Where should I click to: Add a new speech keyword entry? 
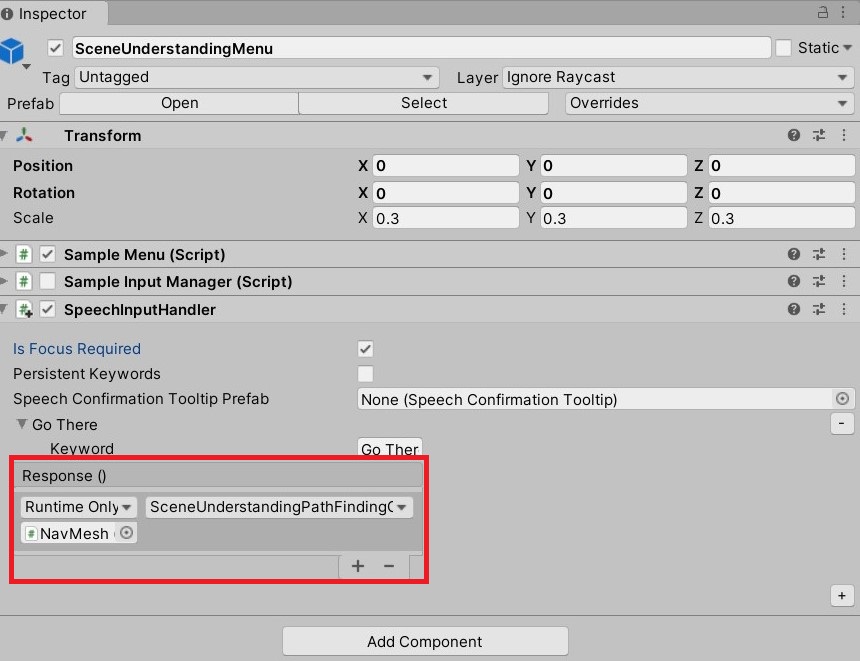point(842,596)
